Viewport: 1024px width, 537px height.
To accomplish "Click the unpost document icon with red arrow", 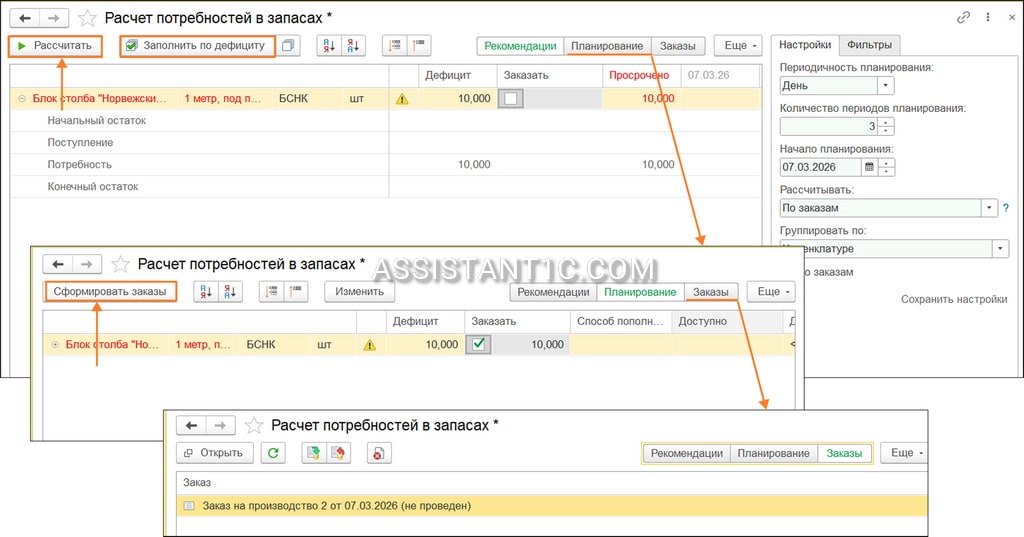I will pos(338,453).
